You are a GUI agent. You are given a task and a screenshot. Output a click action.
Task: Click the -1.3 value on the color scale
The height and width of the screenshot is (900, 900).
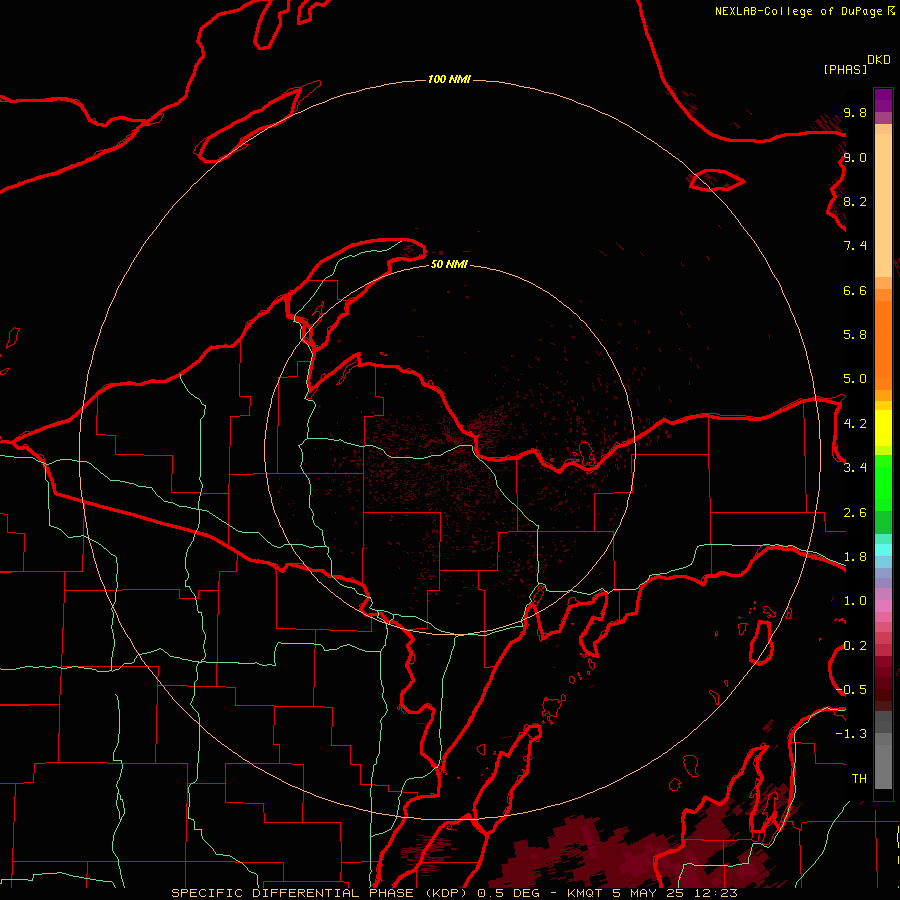click(x=852, y=734)
